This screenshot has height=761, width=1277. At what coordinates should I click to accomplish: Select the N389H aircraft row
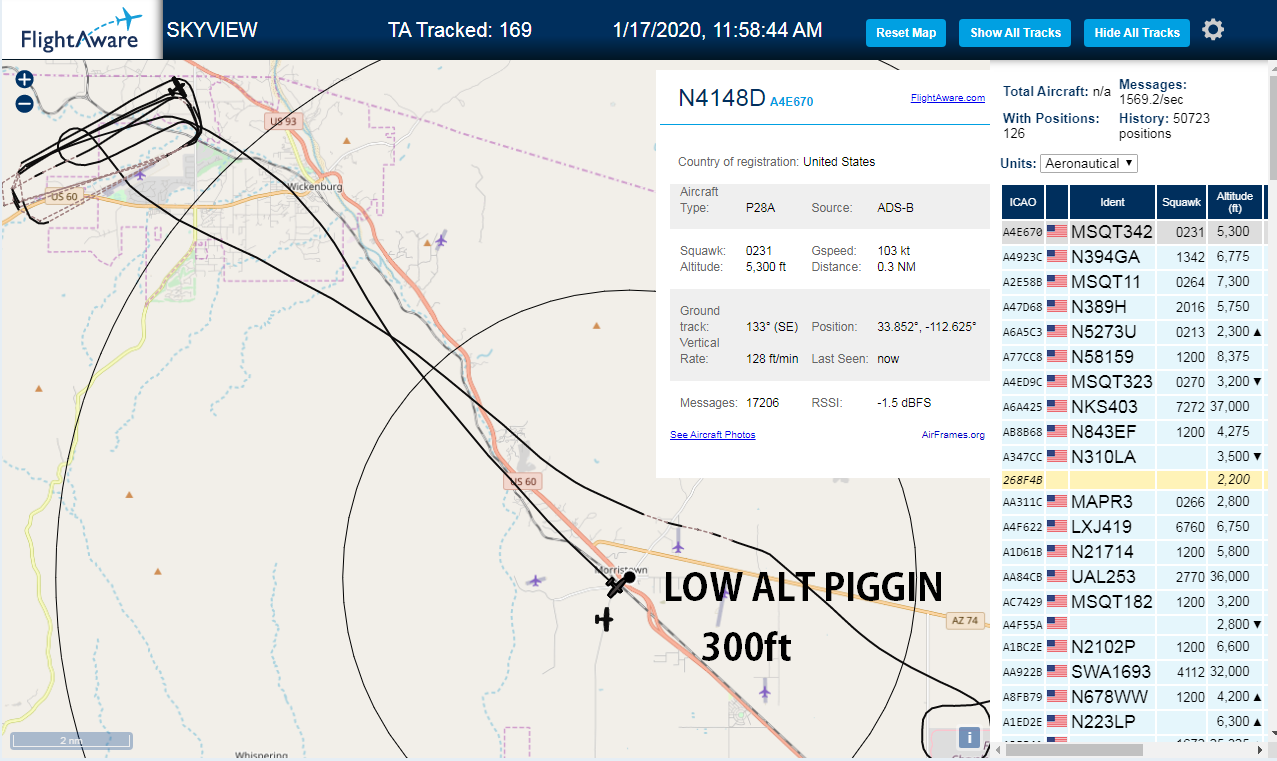[x=1133, y=307]
